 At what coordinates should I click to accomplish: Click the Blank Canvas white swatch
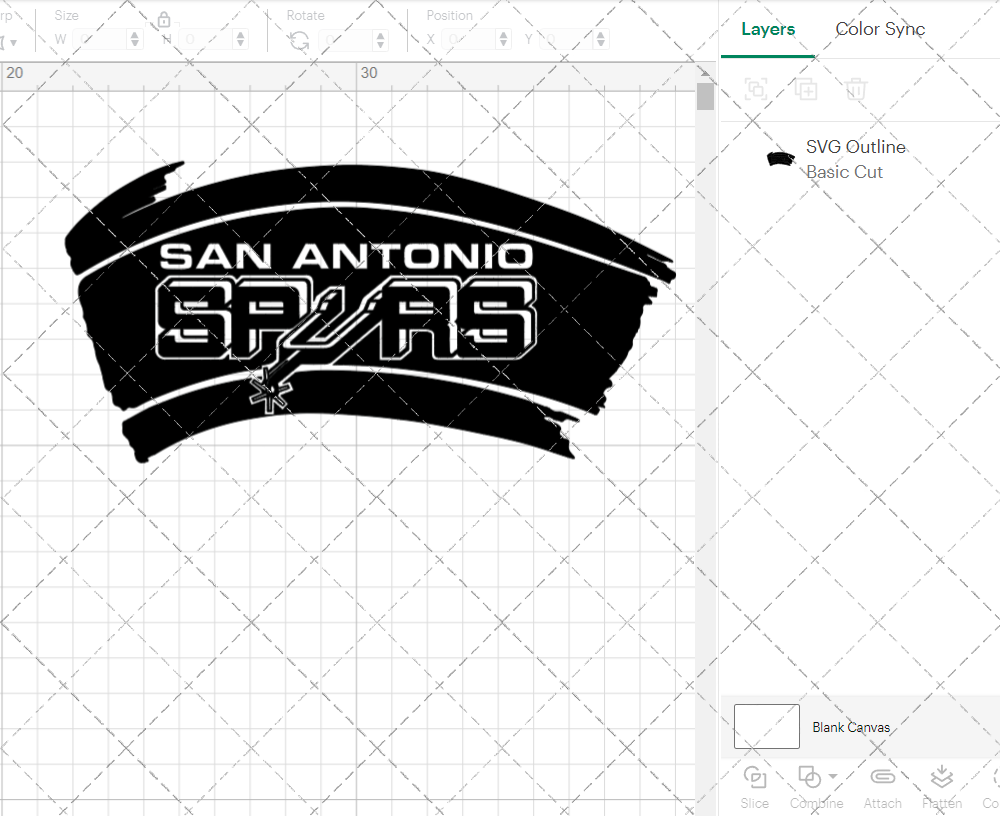click(x=767, y=727)
